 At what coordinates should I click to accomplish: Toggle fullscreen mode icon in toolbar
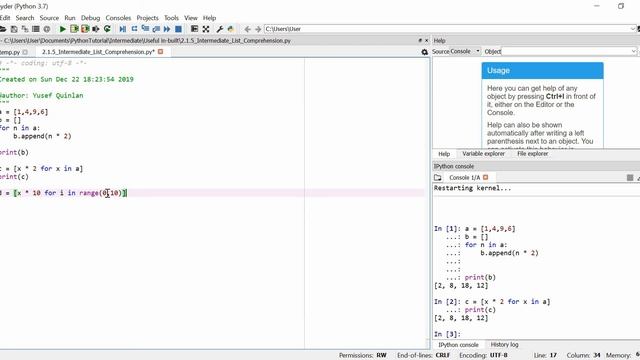[206, 29]
